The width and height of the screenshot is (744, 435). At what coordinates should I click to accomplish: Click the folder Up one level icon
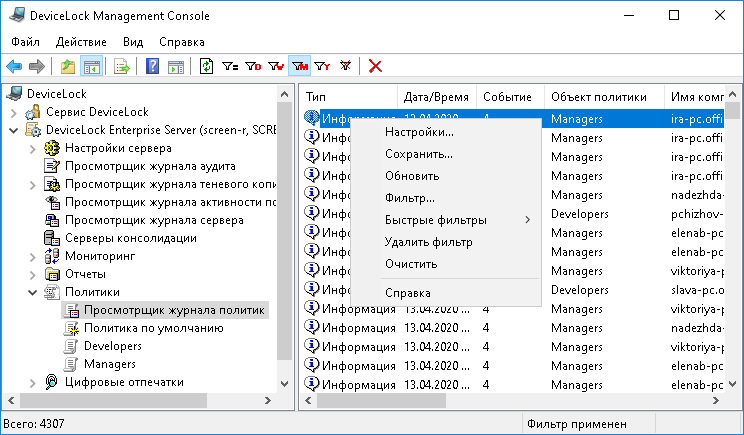click(x=67, y=67)
